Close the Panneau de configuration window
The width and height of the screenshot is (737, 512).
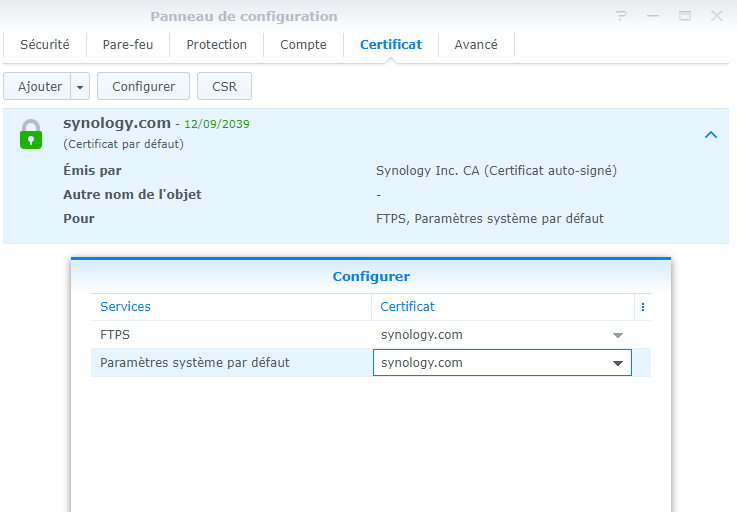coord(716,16)
